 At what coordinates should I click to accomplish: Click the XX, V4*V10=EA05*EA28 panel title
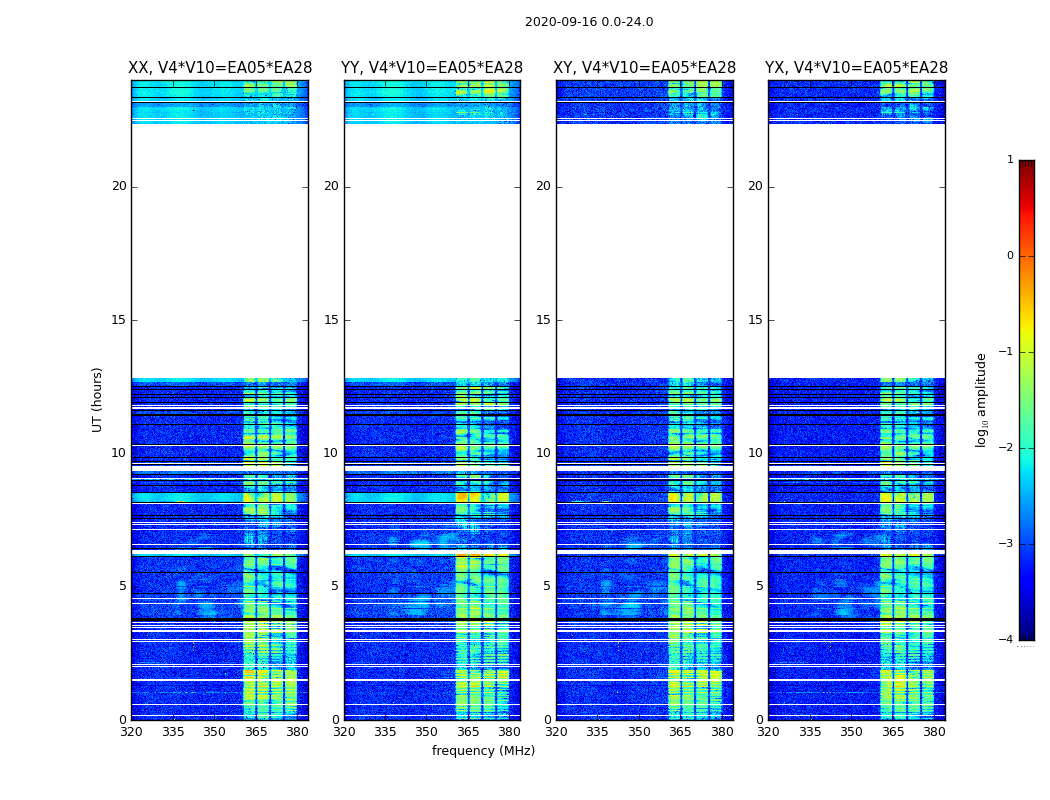pos(220,68)
